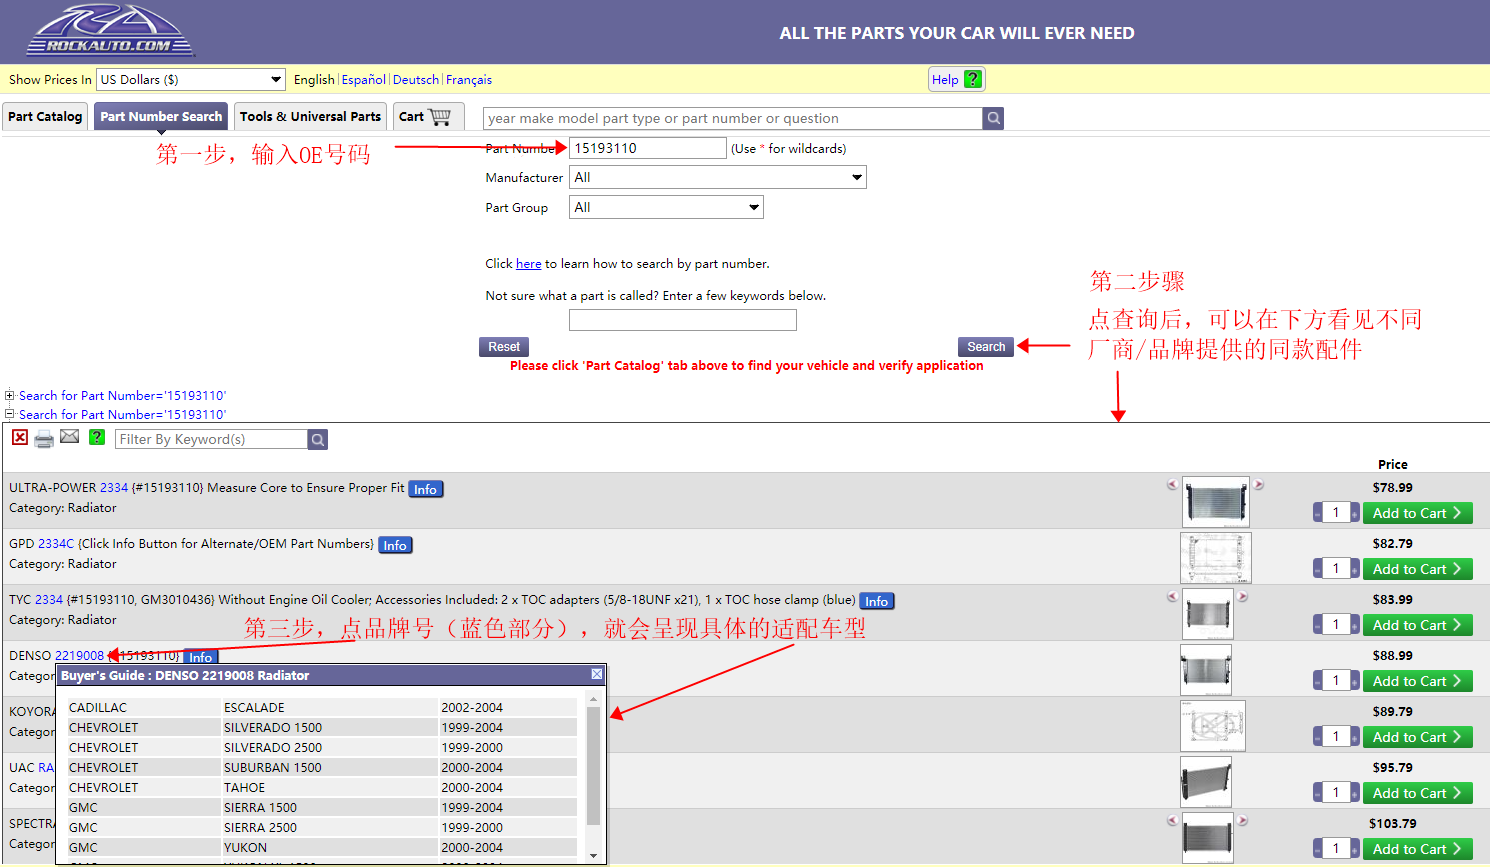
Task: Close the DENSO Buyer's Guide popup
Action: point(597,674)
